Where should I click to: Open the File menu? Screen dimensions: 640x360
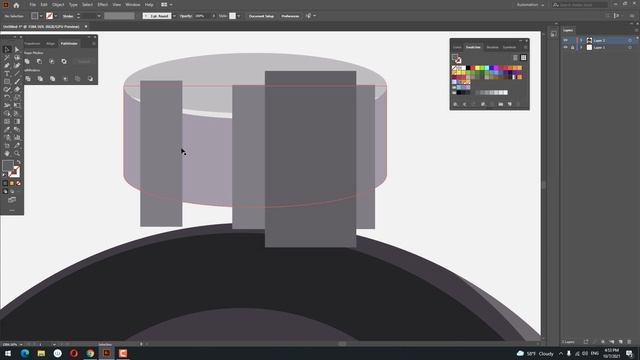(32, 5)
